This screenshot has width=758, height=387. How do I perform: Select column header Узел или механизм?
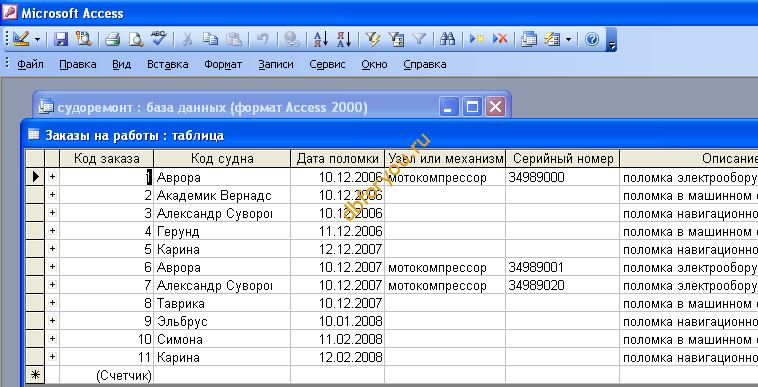(x=445, y=158)
